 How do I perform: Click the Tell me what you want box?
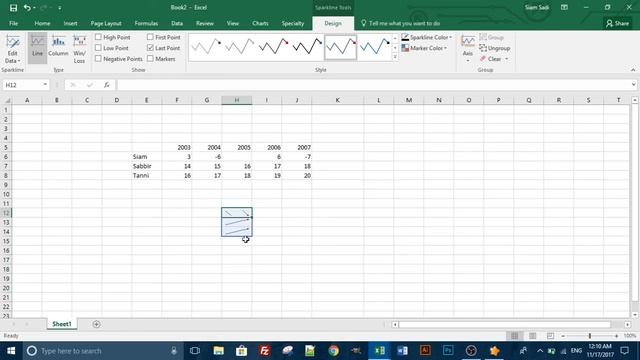coord(400,23)
